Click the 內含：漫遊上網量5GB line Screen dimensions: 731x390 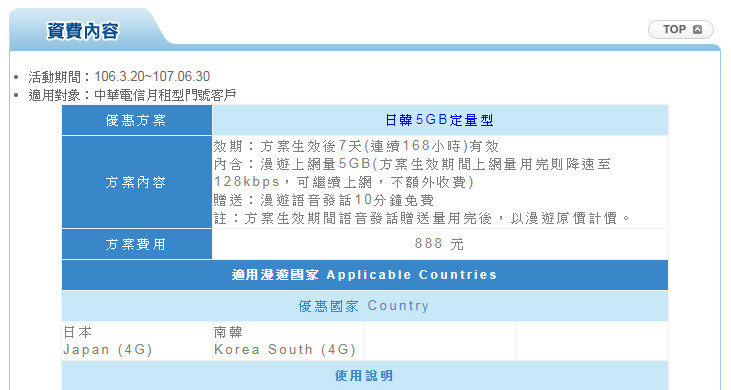coord(412,164)
